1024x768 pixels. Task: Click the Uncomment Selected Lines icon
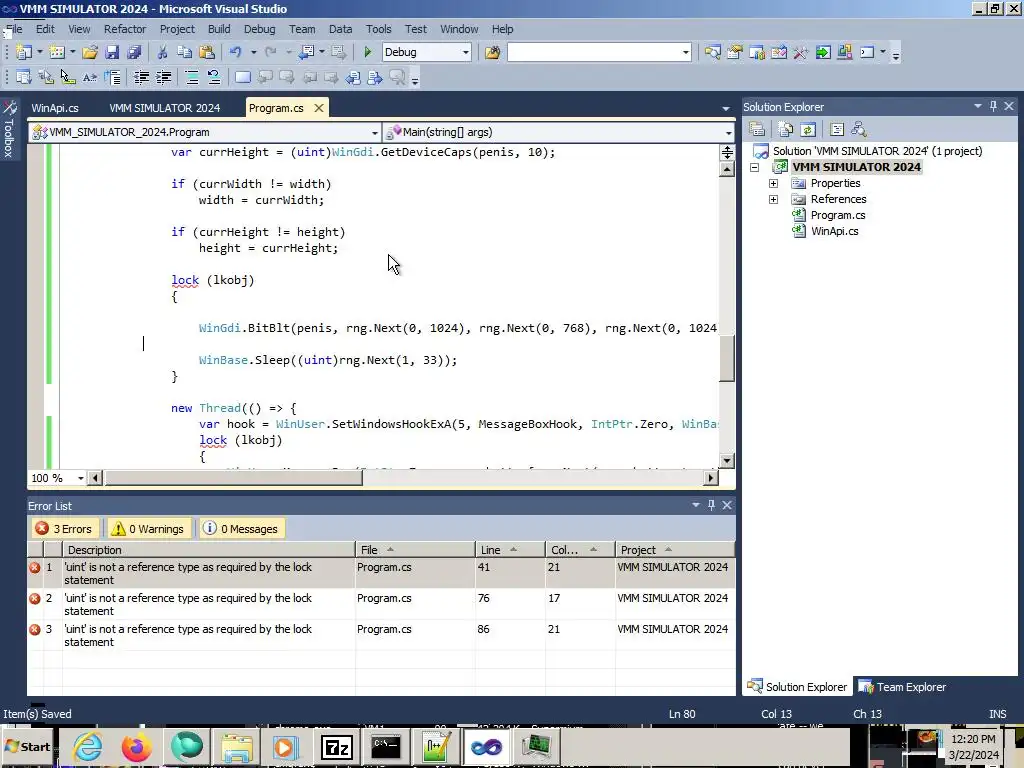pos(214,78)
